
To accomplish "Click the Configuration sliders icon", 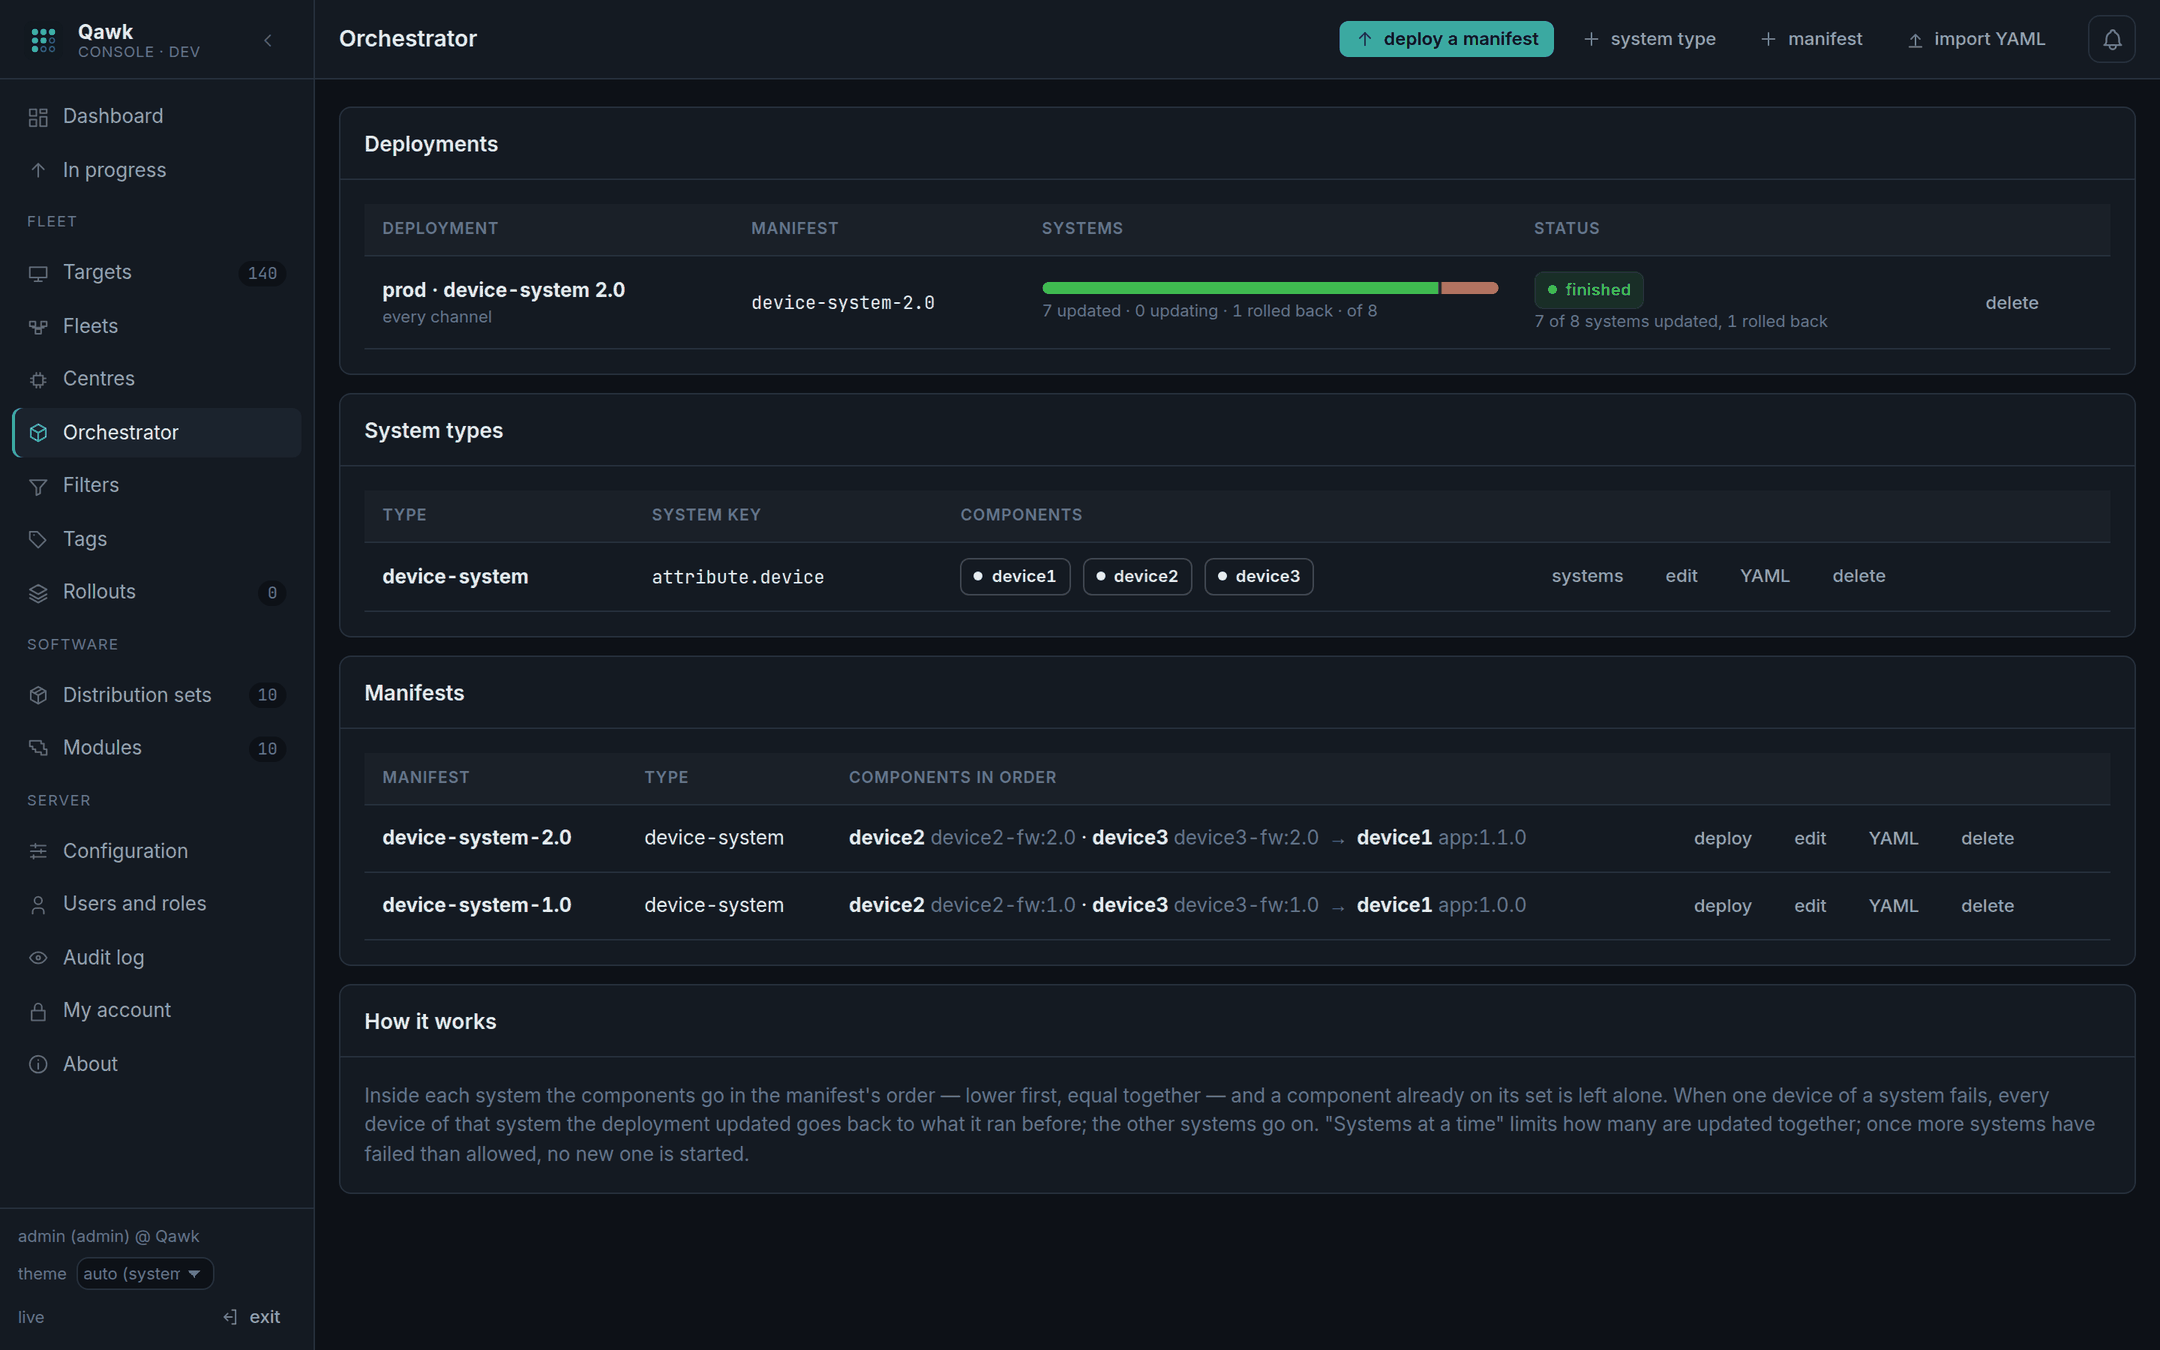I will (x=38, y=851).
